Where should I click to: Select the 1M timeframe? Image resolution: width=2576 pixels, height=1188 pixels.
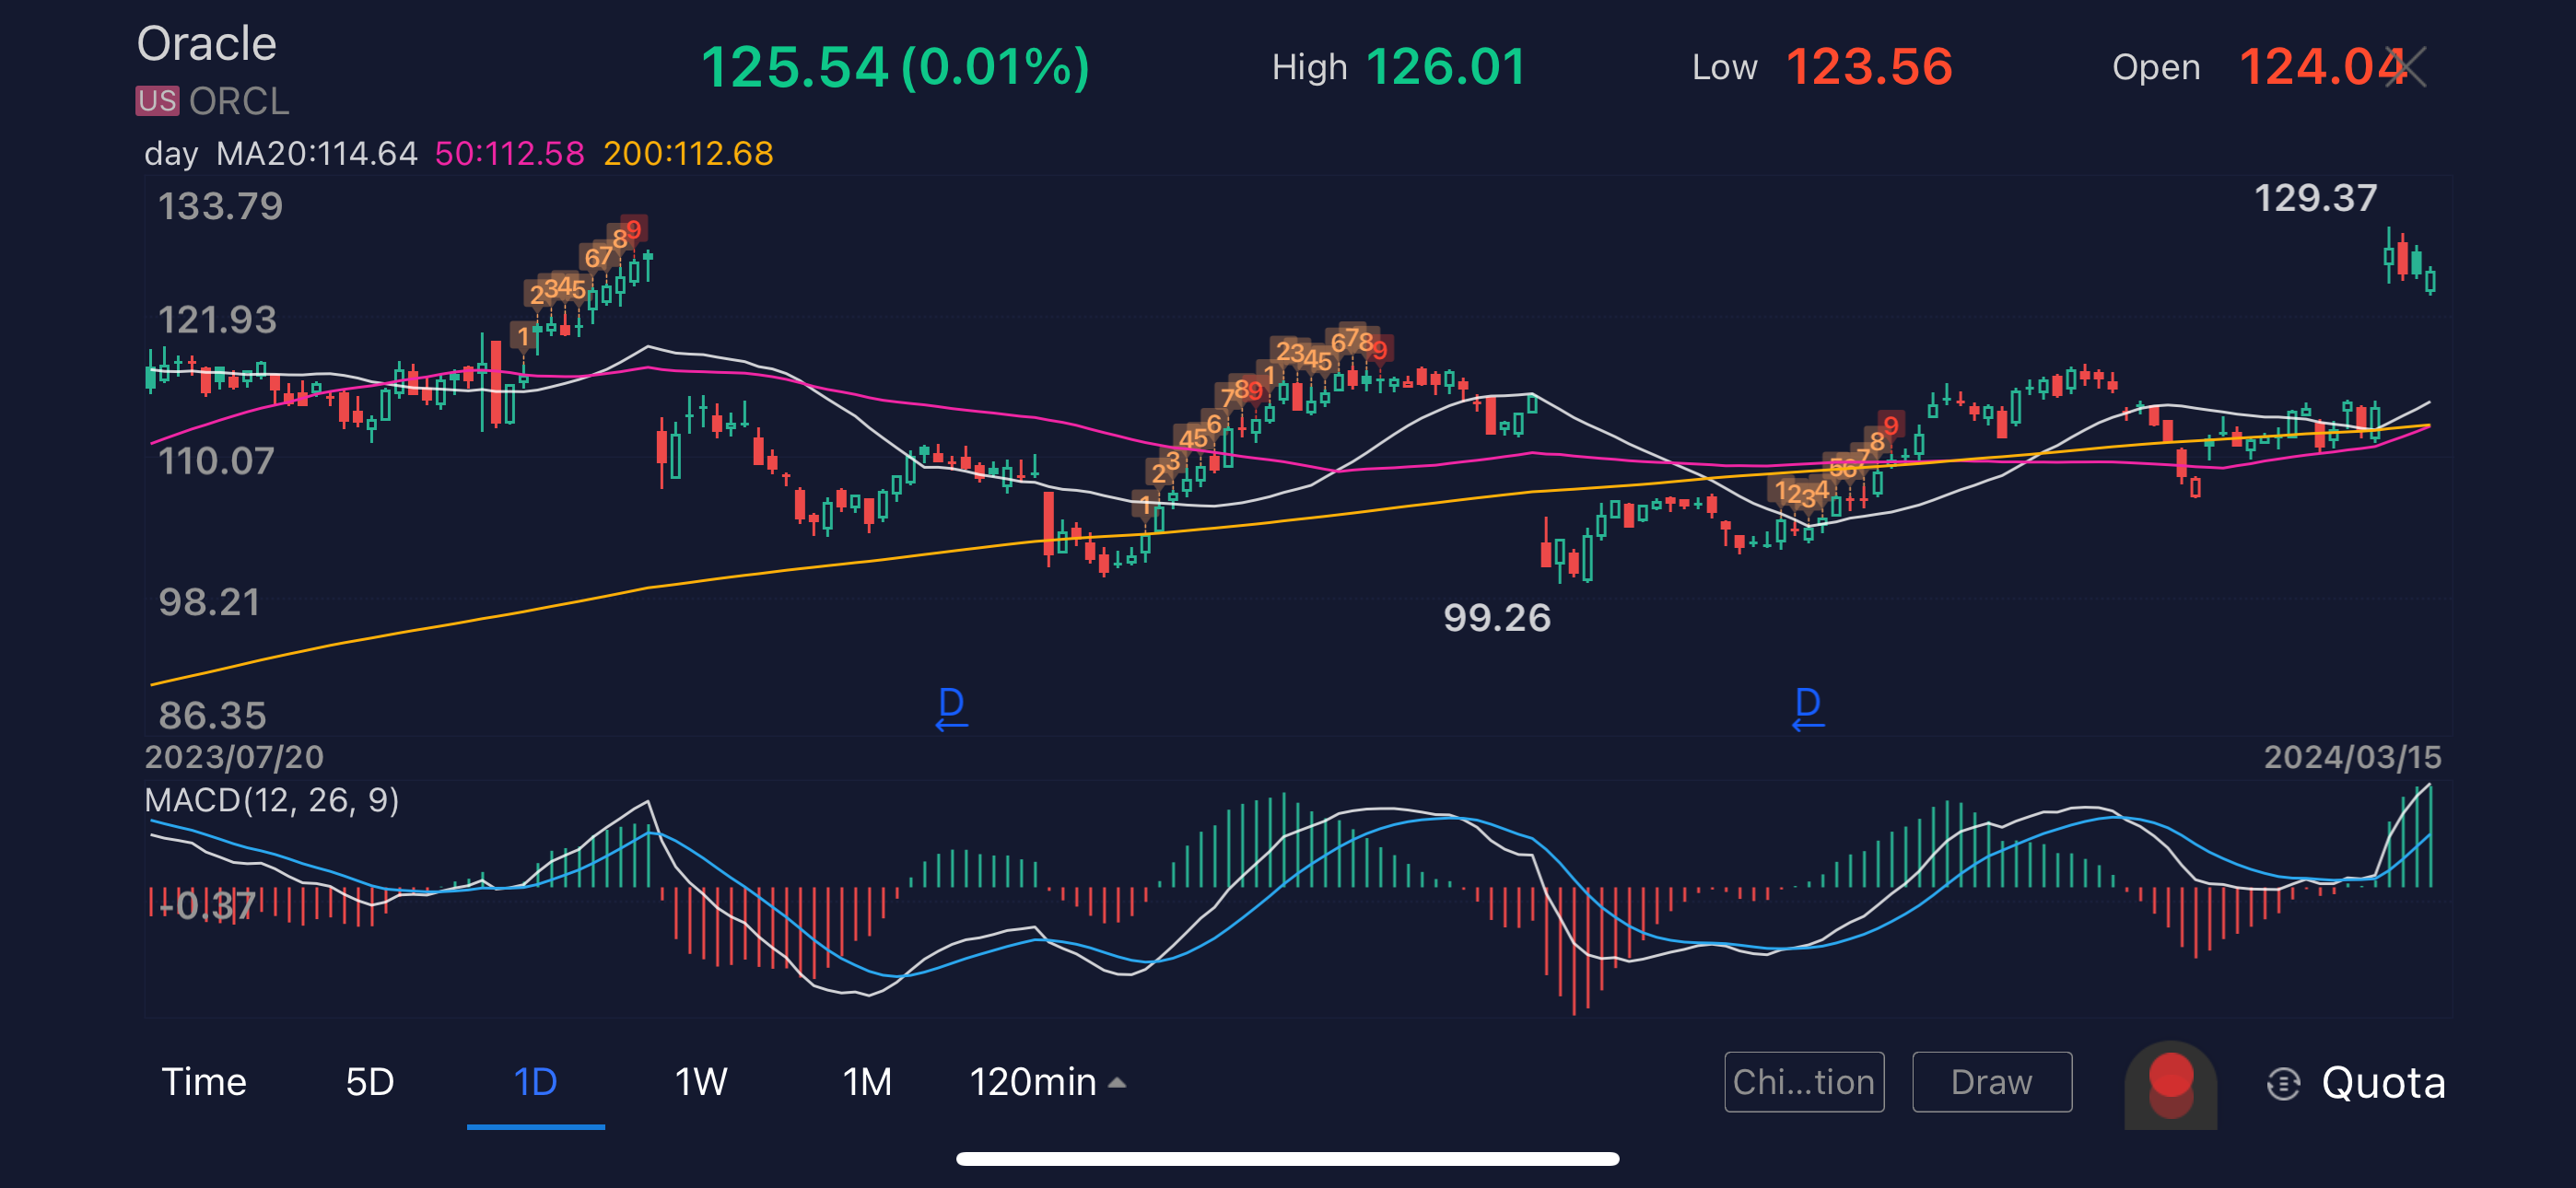coord(866,1082)
